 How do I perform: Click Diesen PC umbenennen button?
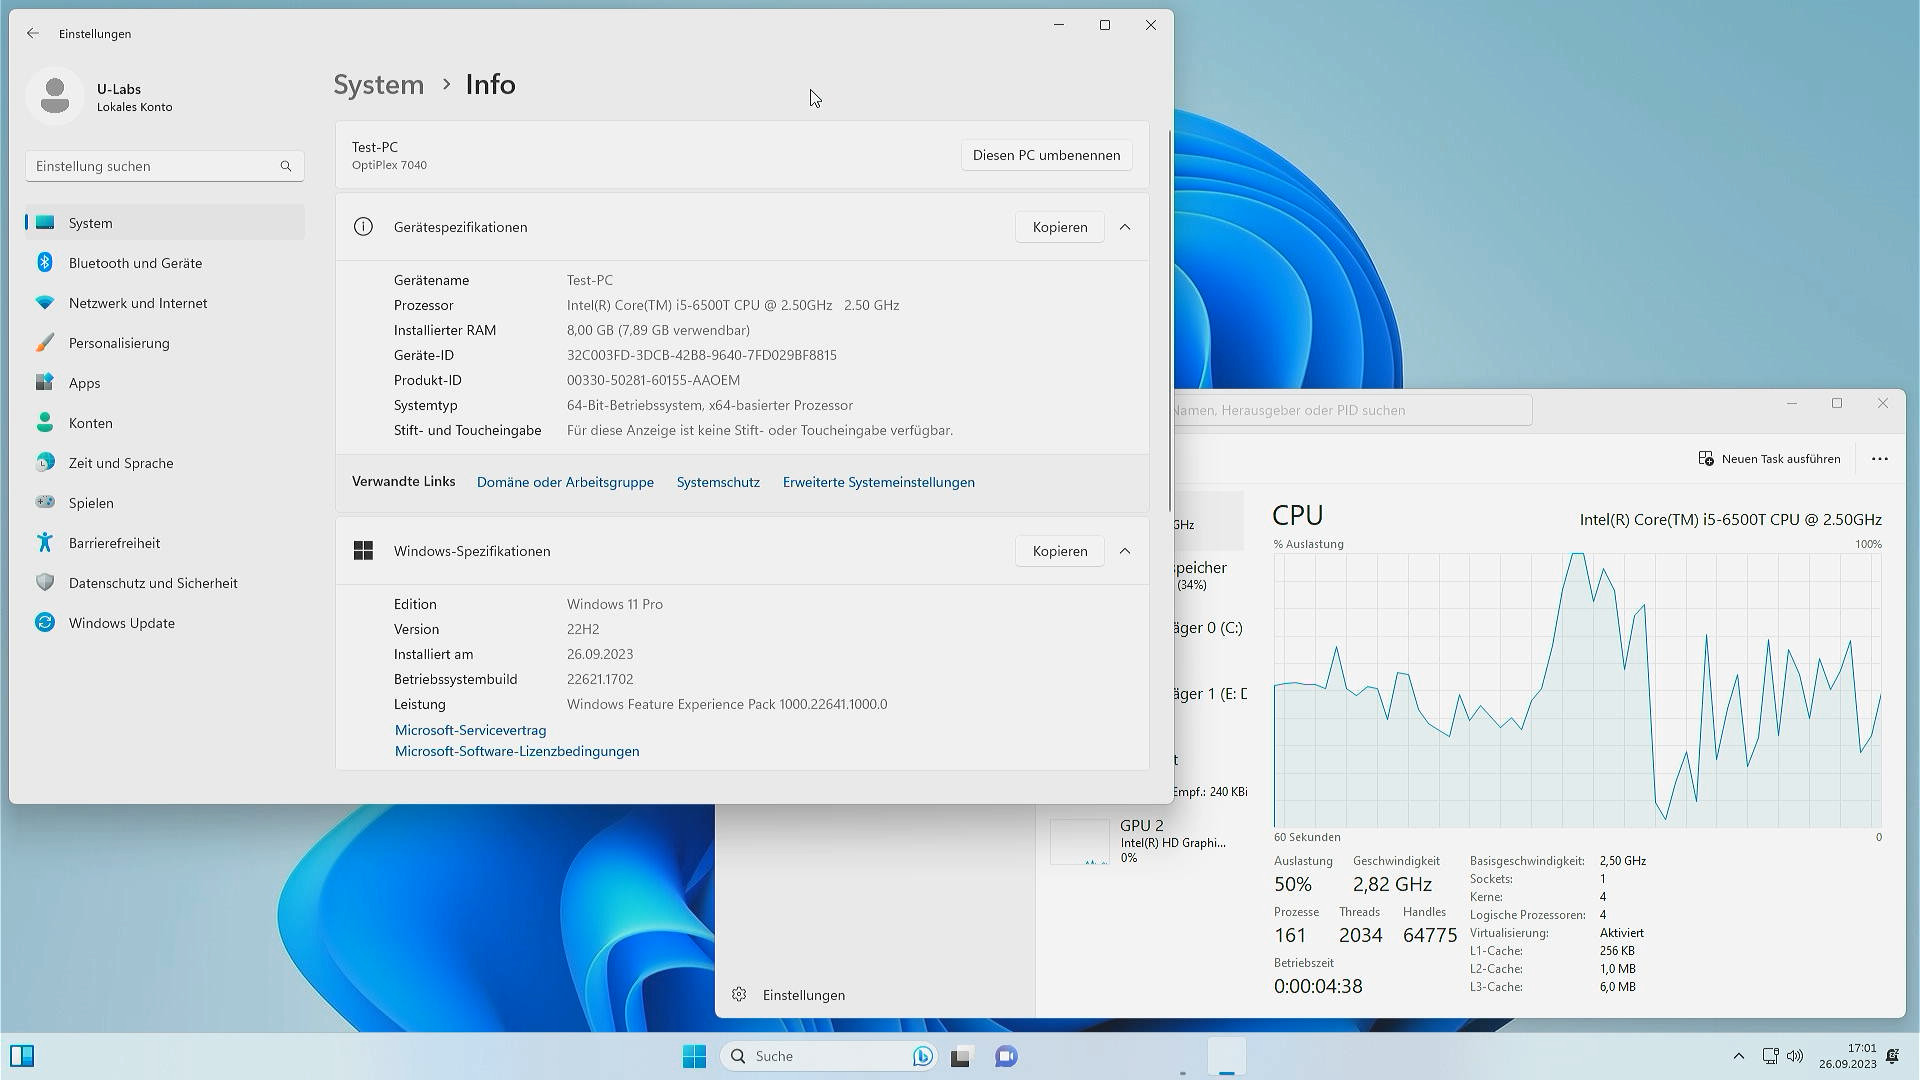1046,155
